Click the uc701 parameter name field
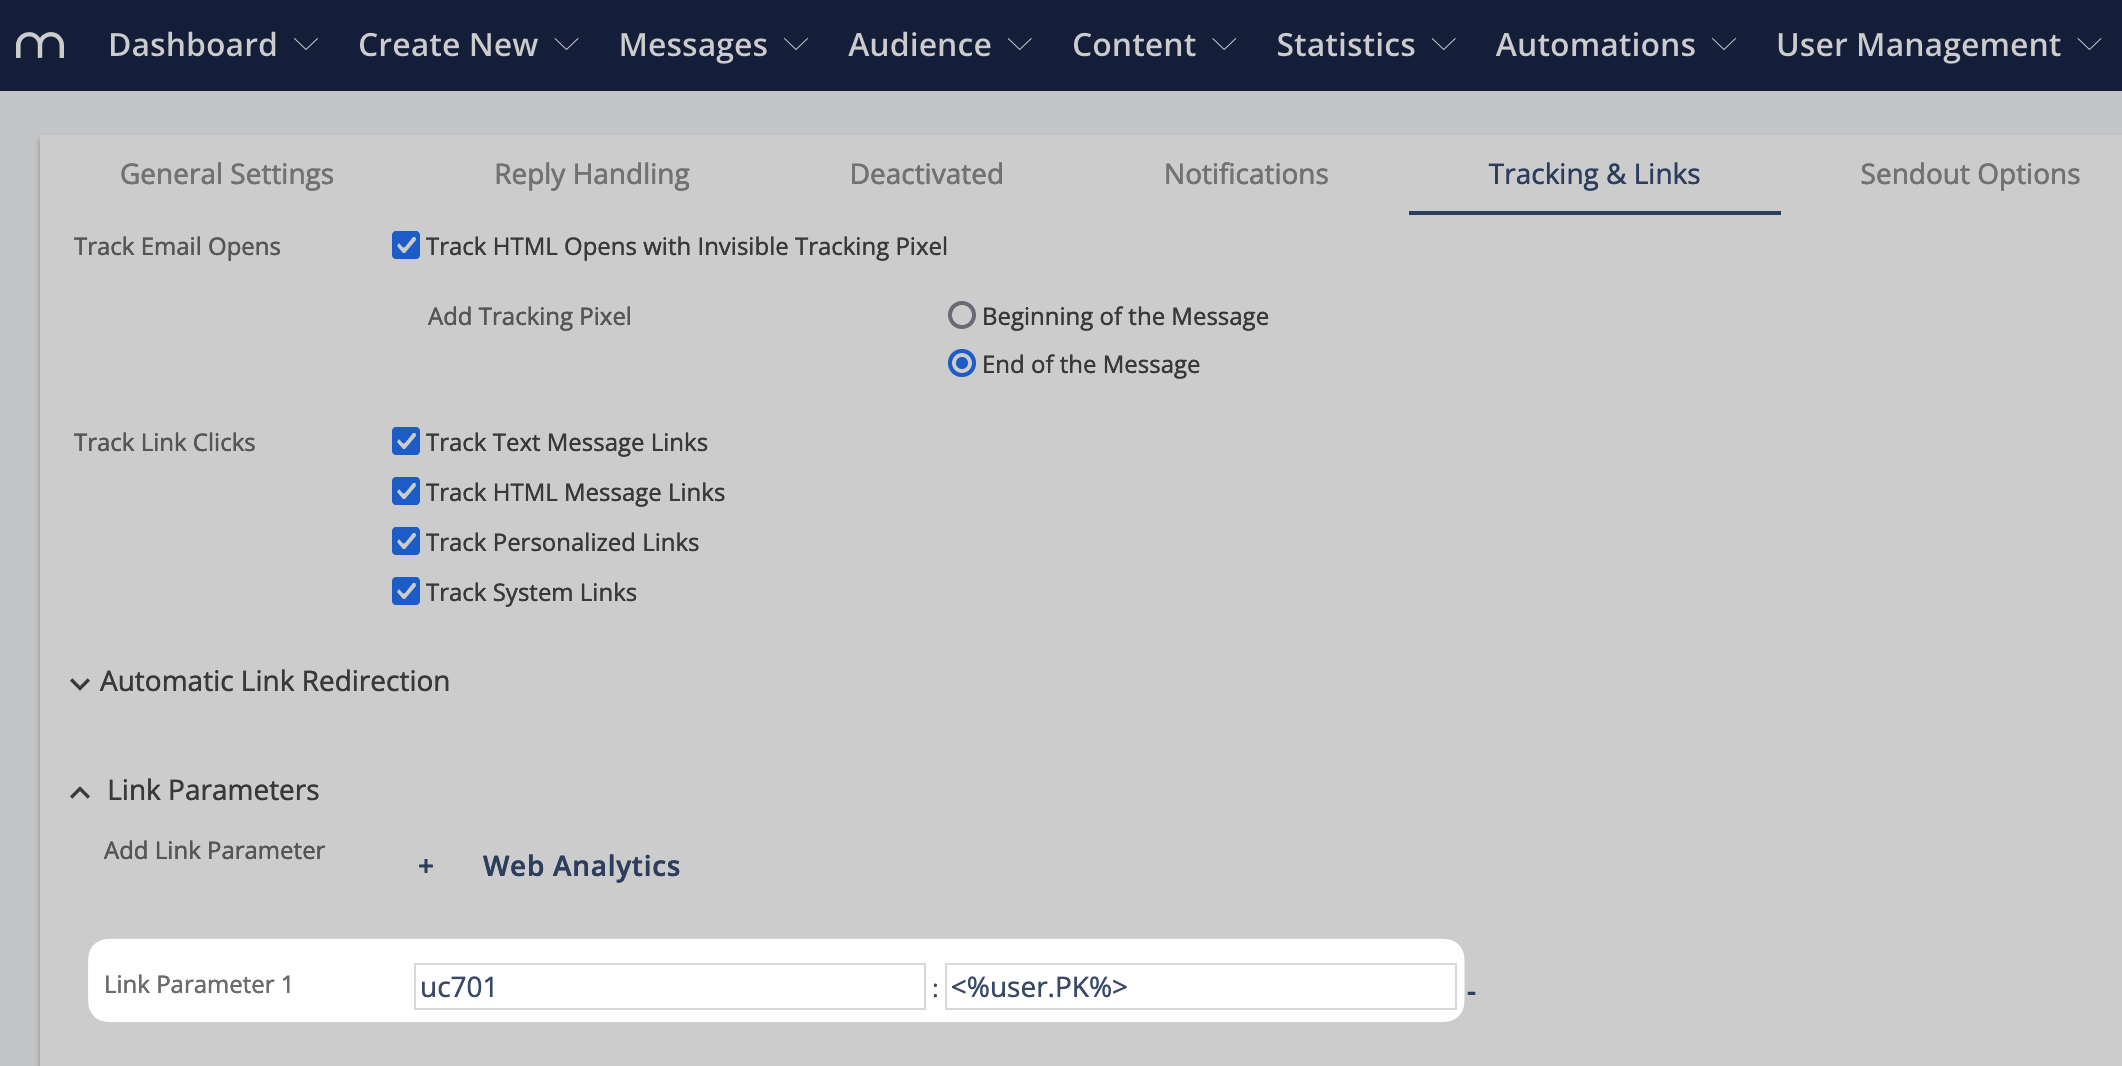 point(669,987)
